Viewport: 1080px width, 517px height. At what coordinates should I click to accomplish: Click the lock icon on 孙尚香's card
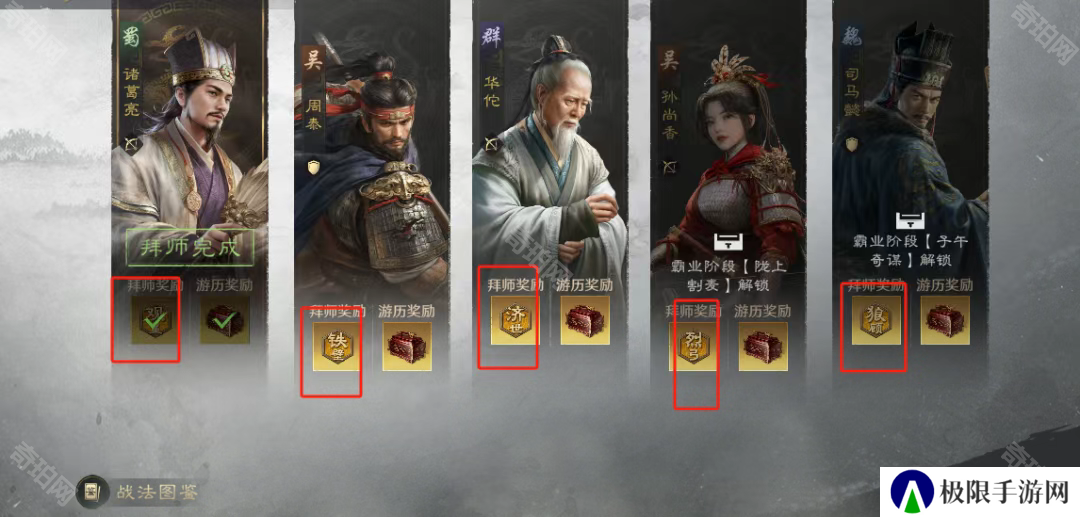(x=727, y=242)
